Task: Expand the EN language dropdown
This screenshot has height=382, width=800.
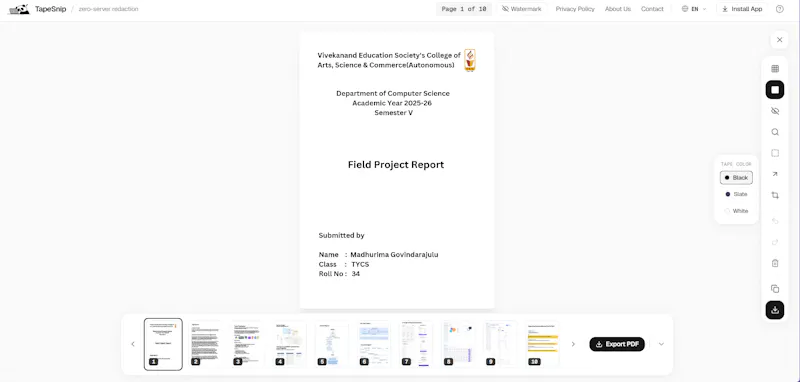Action: 694,9
